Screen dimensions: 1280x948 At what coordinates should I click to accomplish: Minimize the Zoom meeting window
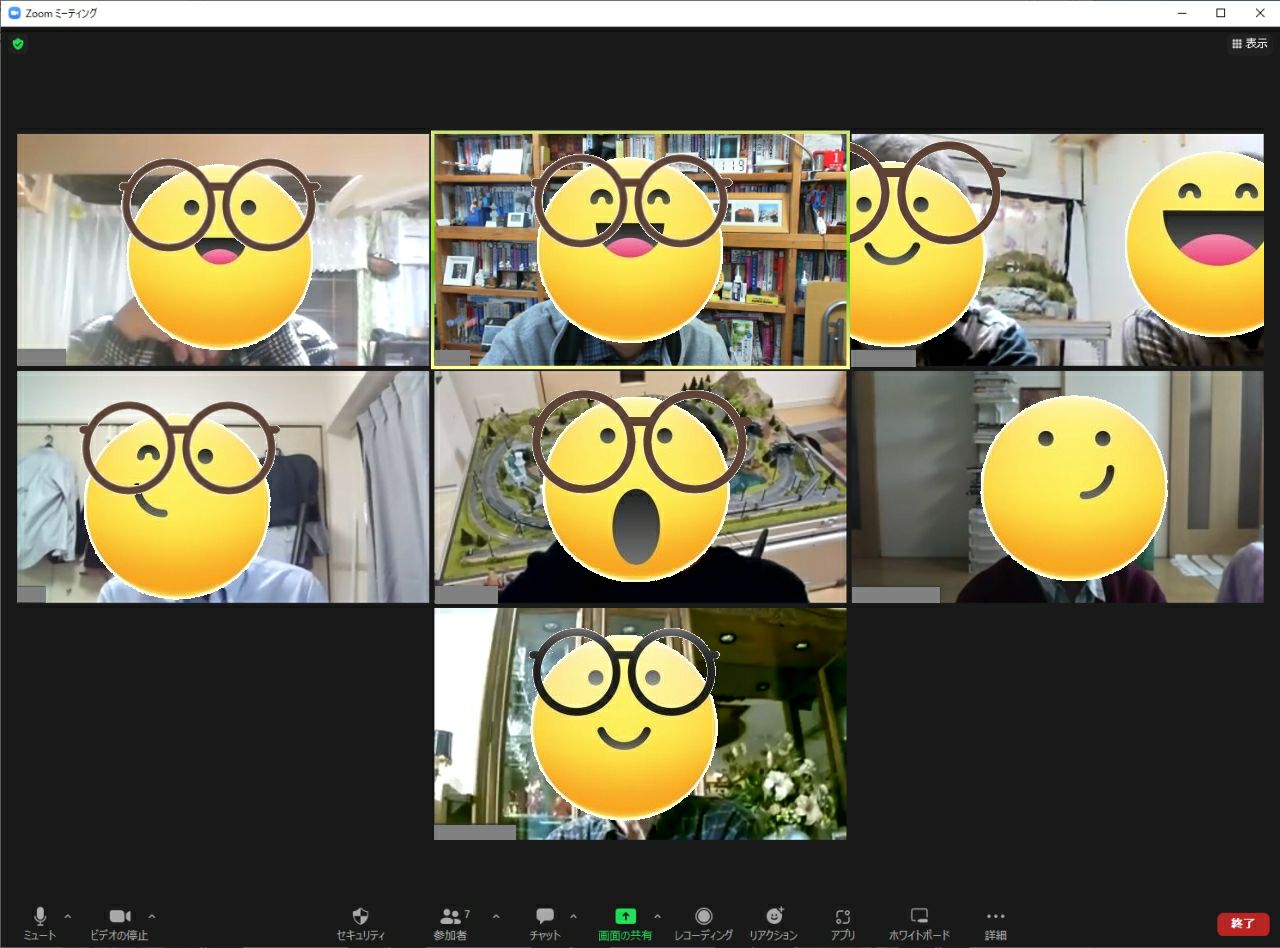1182,13
